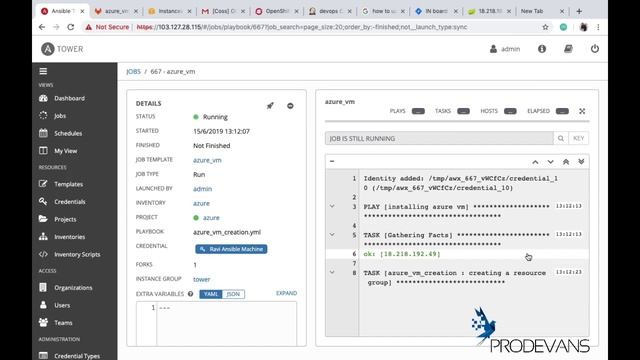Collapse the TASK Gathering Facts line
640x360 pixels.
click(332, 235)
